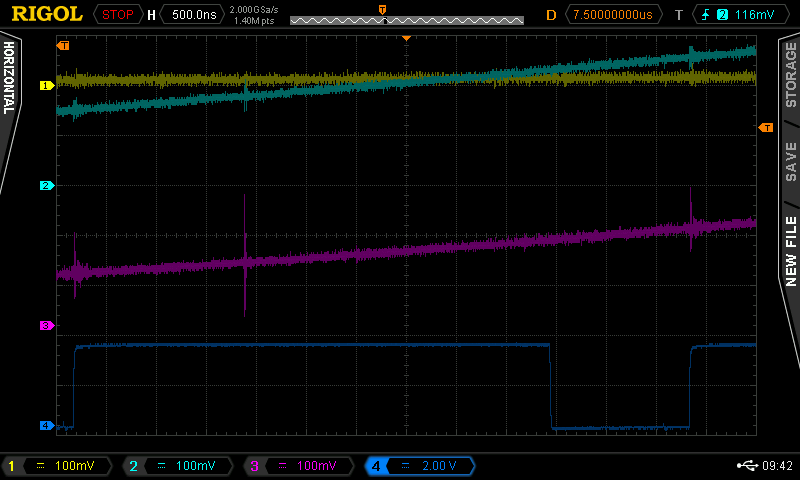
Task: Click the NEW FILE label on right panel
Action: [791, 251]
